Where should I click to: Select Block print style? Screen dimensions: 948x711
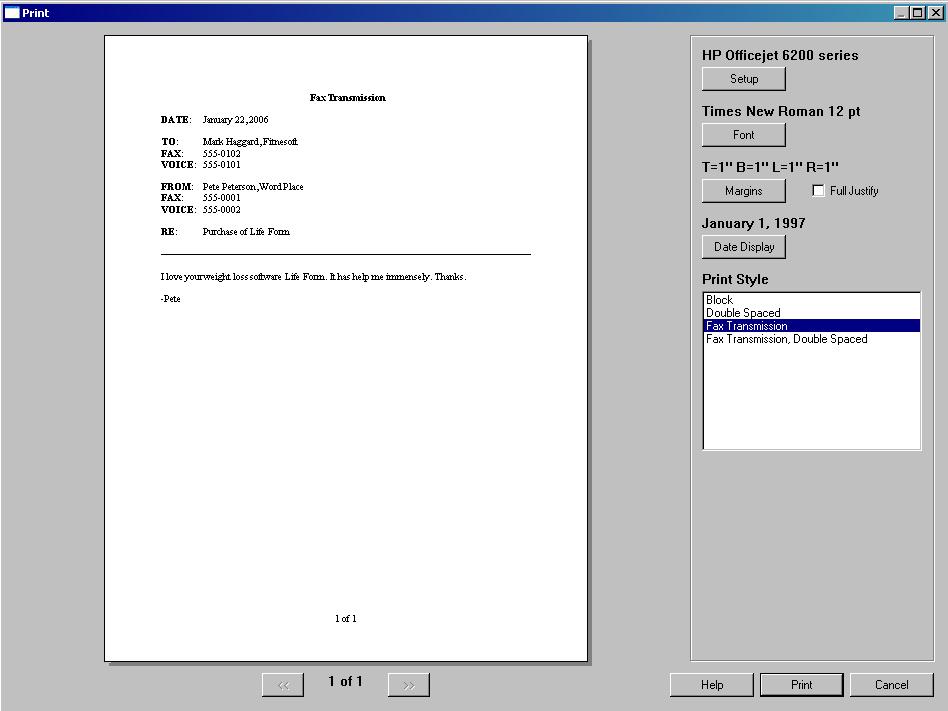pyautogui.click(x=719, y=300)
